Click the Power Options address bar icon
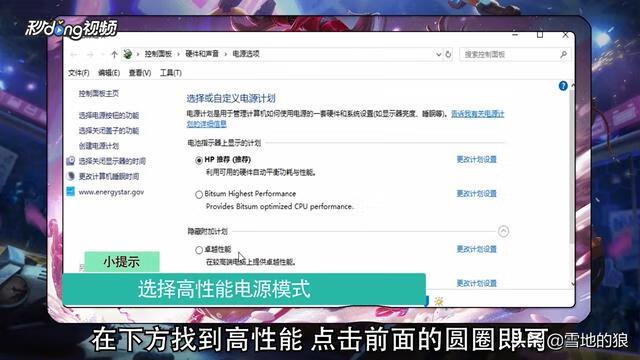 tap(128, 54)
